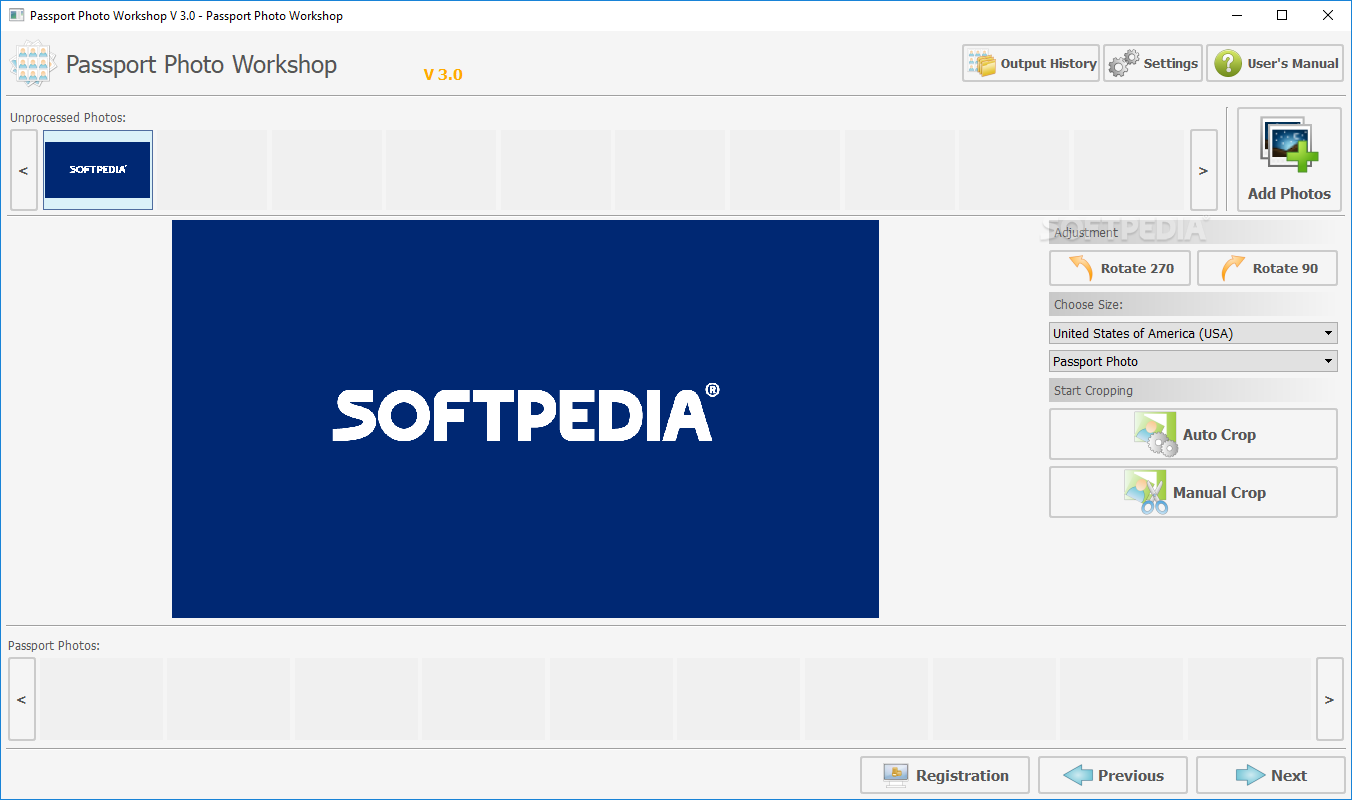
Task: Start Manual Crop
Action: coord(1193,492)
